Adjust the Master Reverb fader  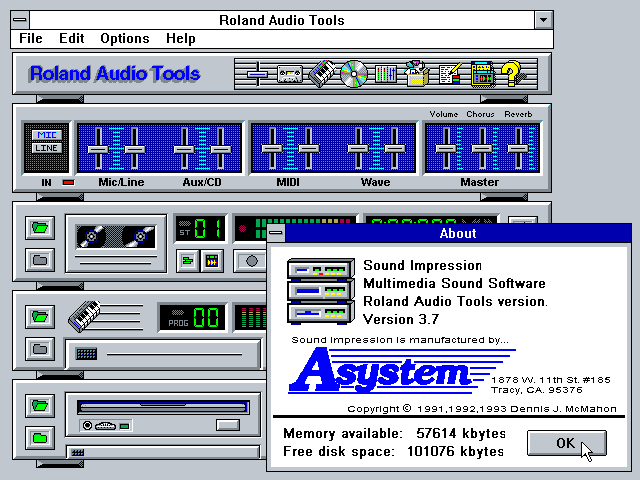[518, 149]
